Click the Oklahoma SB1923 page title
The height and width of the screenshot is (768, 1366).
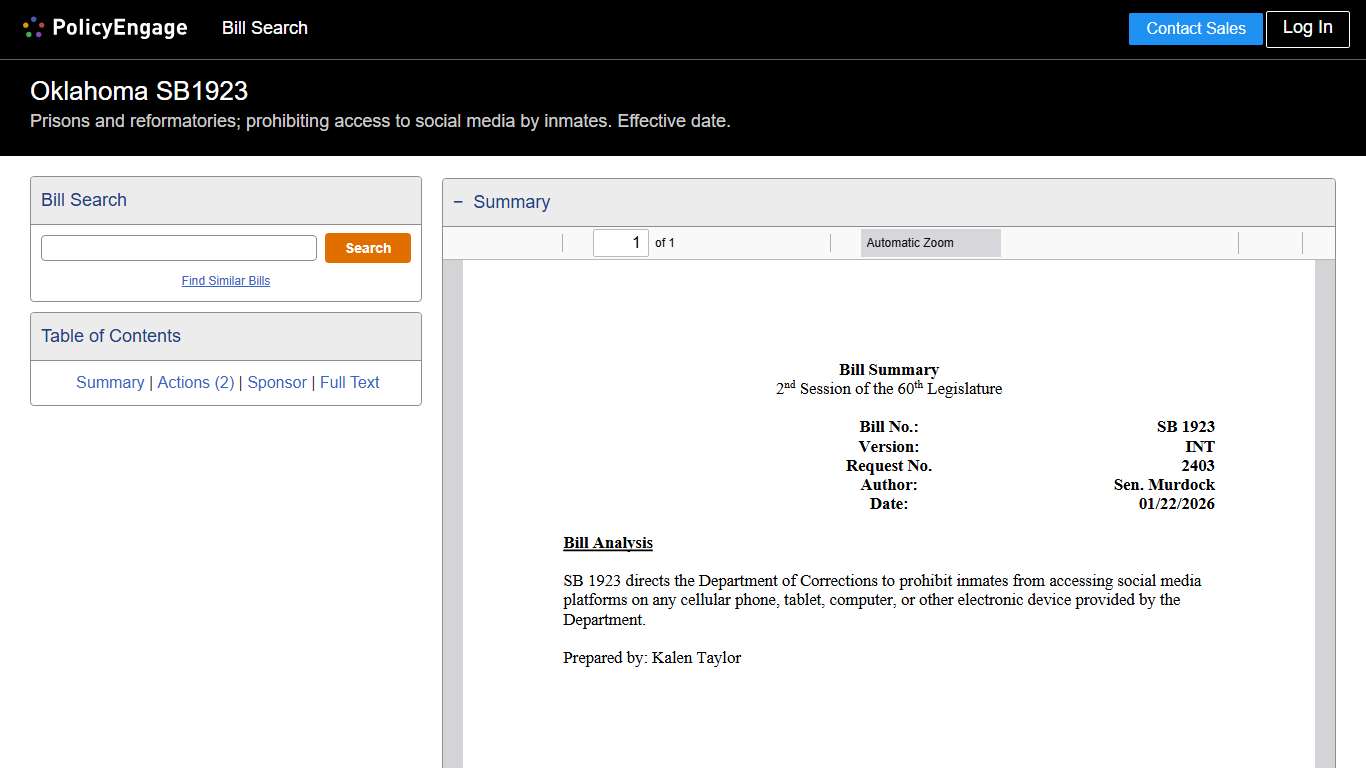[139, 91]
